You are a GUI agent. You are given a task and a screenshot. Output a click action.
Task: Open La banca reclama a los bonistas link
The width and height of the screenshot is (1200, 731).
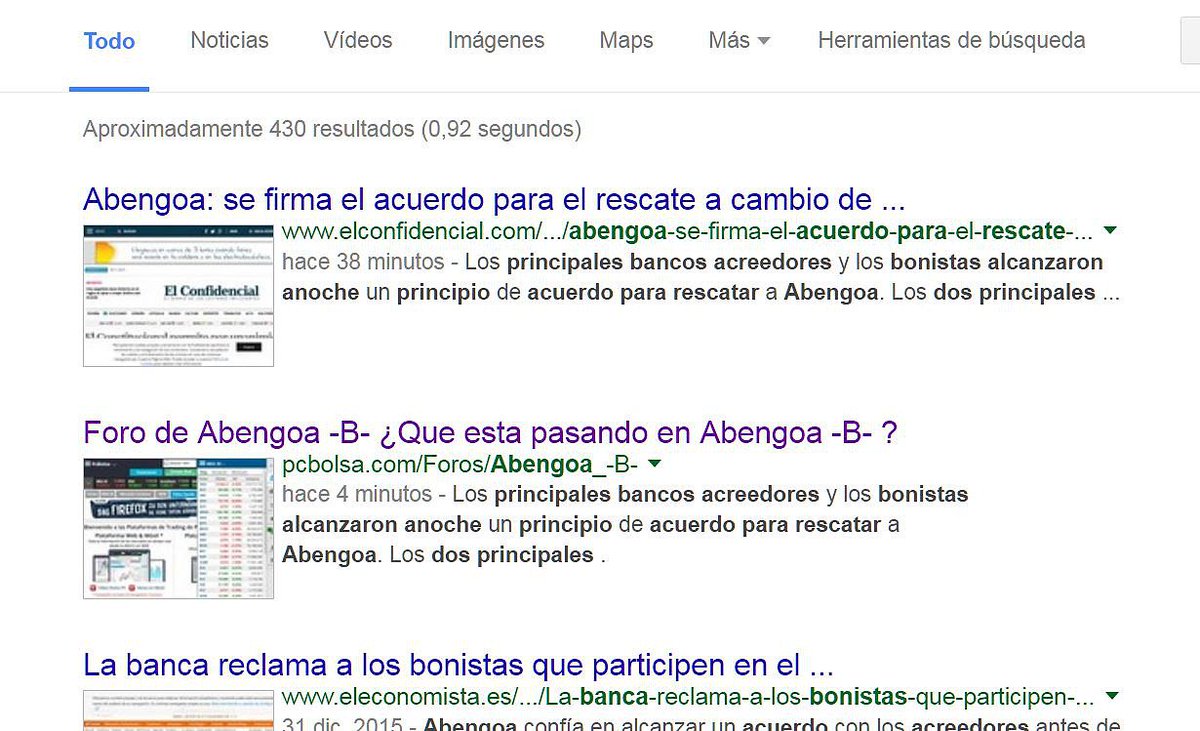[458, 665]
